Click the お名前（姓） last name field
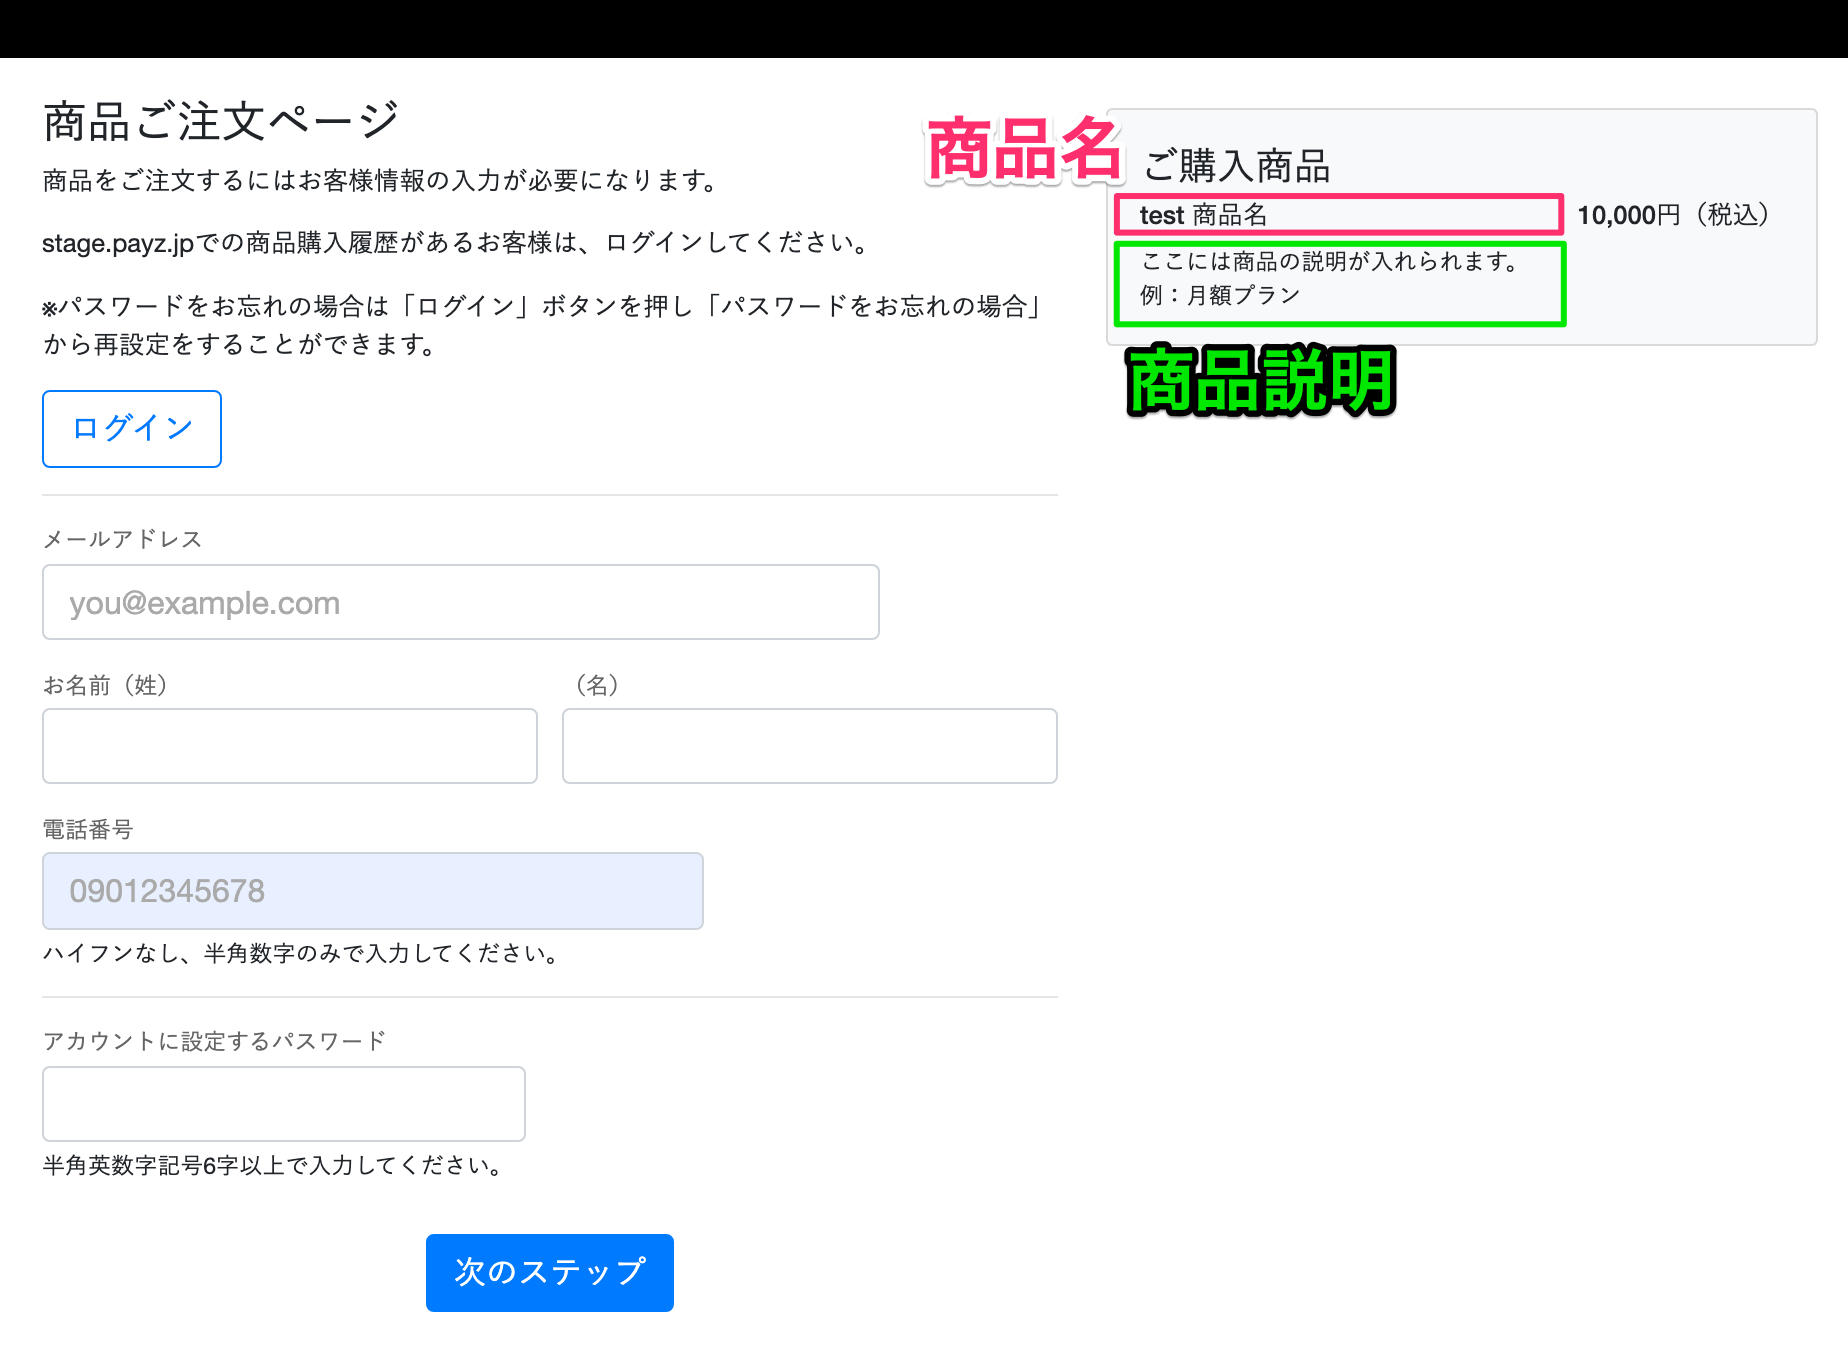This screenshot has height=1368, width=1848. click(x=289, y=746)
